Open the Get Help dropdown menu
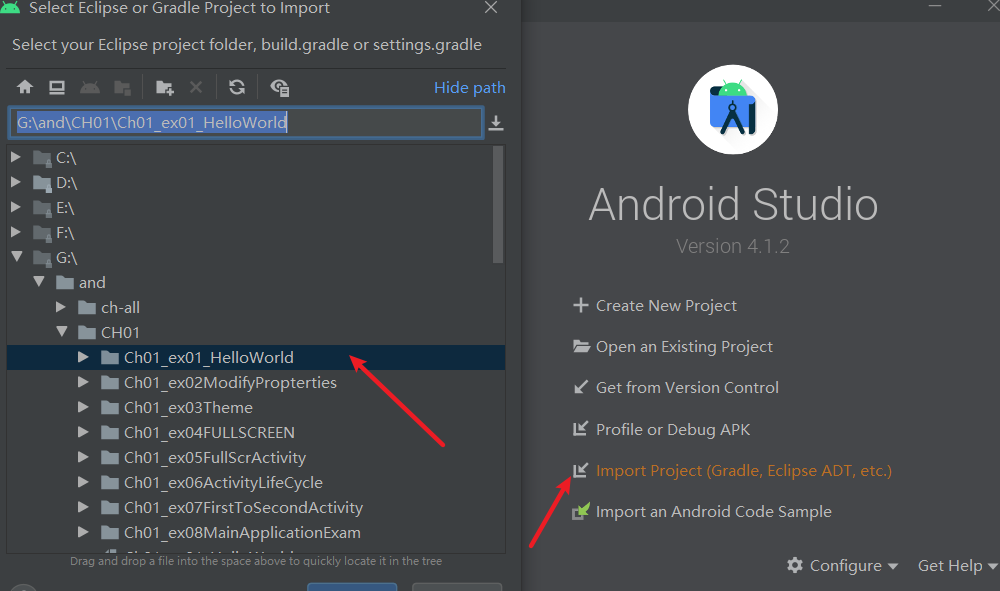Viewport: 1000px width, 591px height. [x=957, y=565]
